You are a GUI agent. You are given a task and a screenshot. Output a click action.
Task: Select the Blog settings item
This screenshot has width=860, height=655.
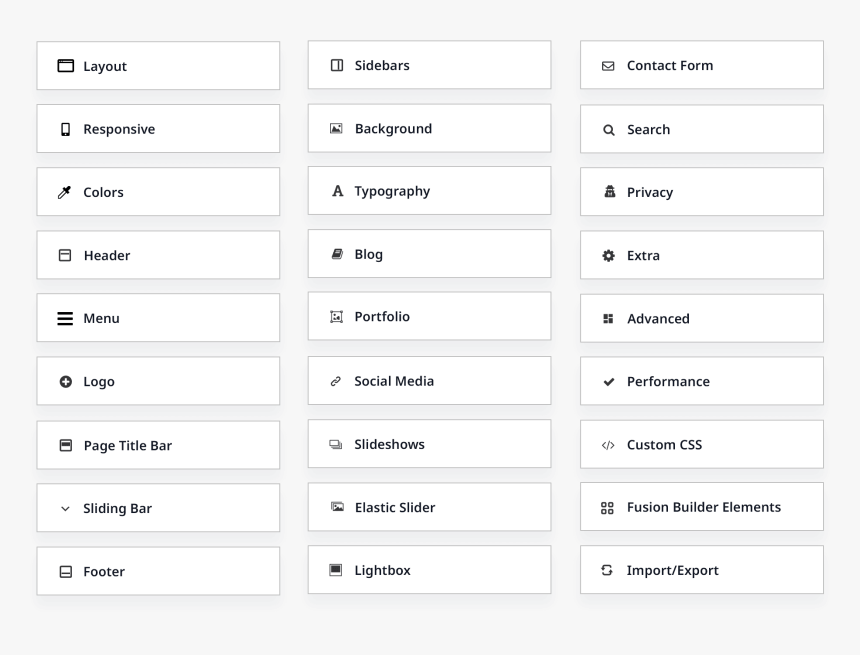429,254
